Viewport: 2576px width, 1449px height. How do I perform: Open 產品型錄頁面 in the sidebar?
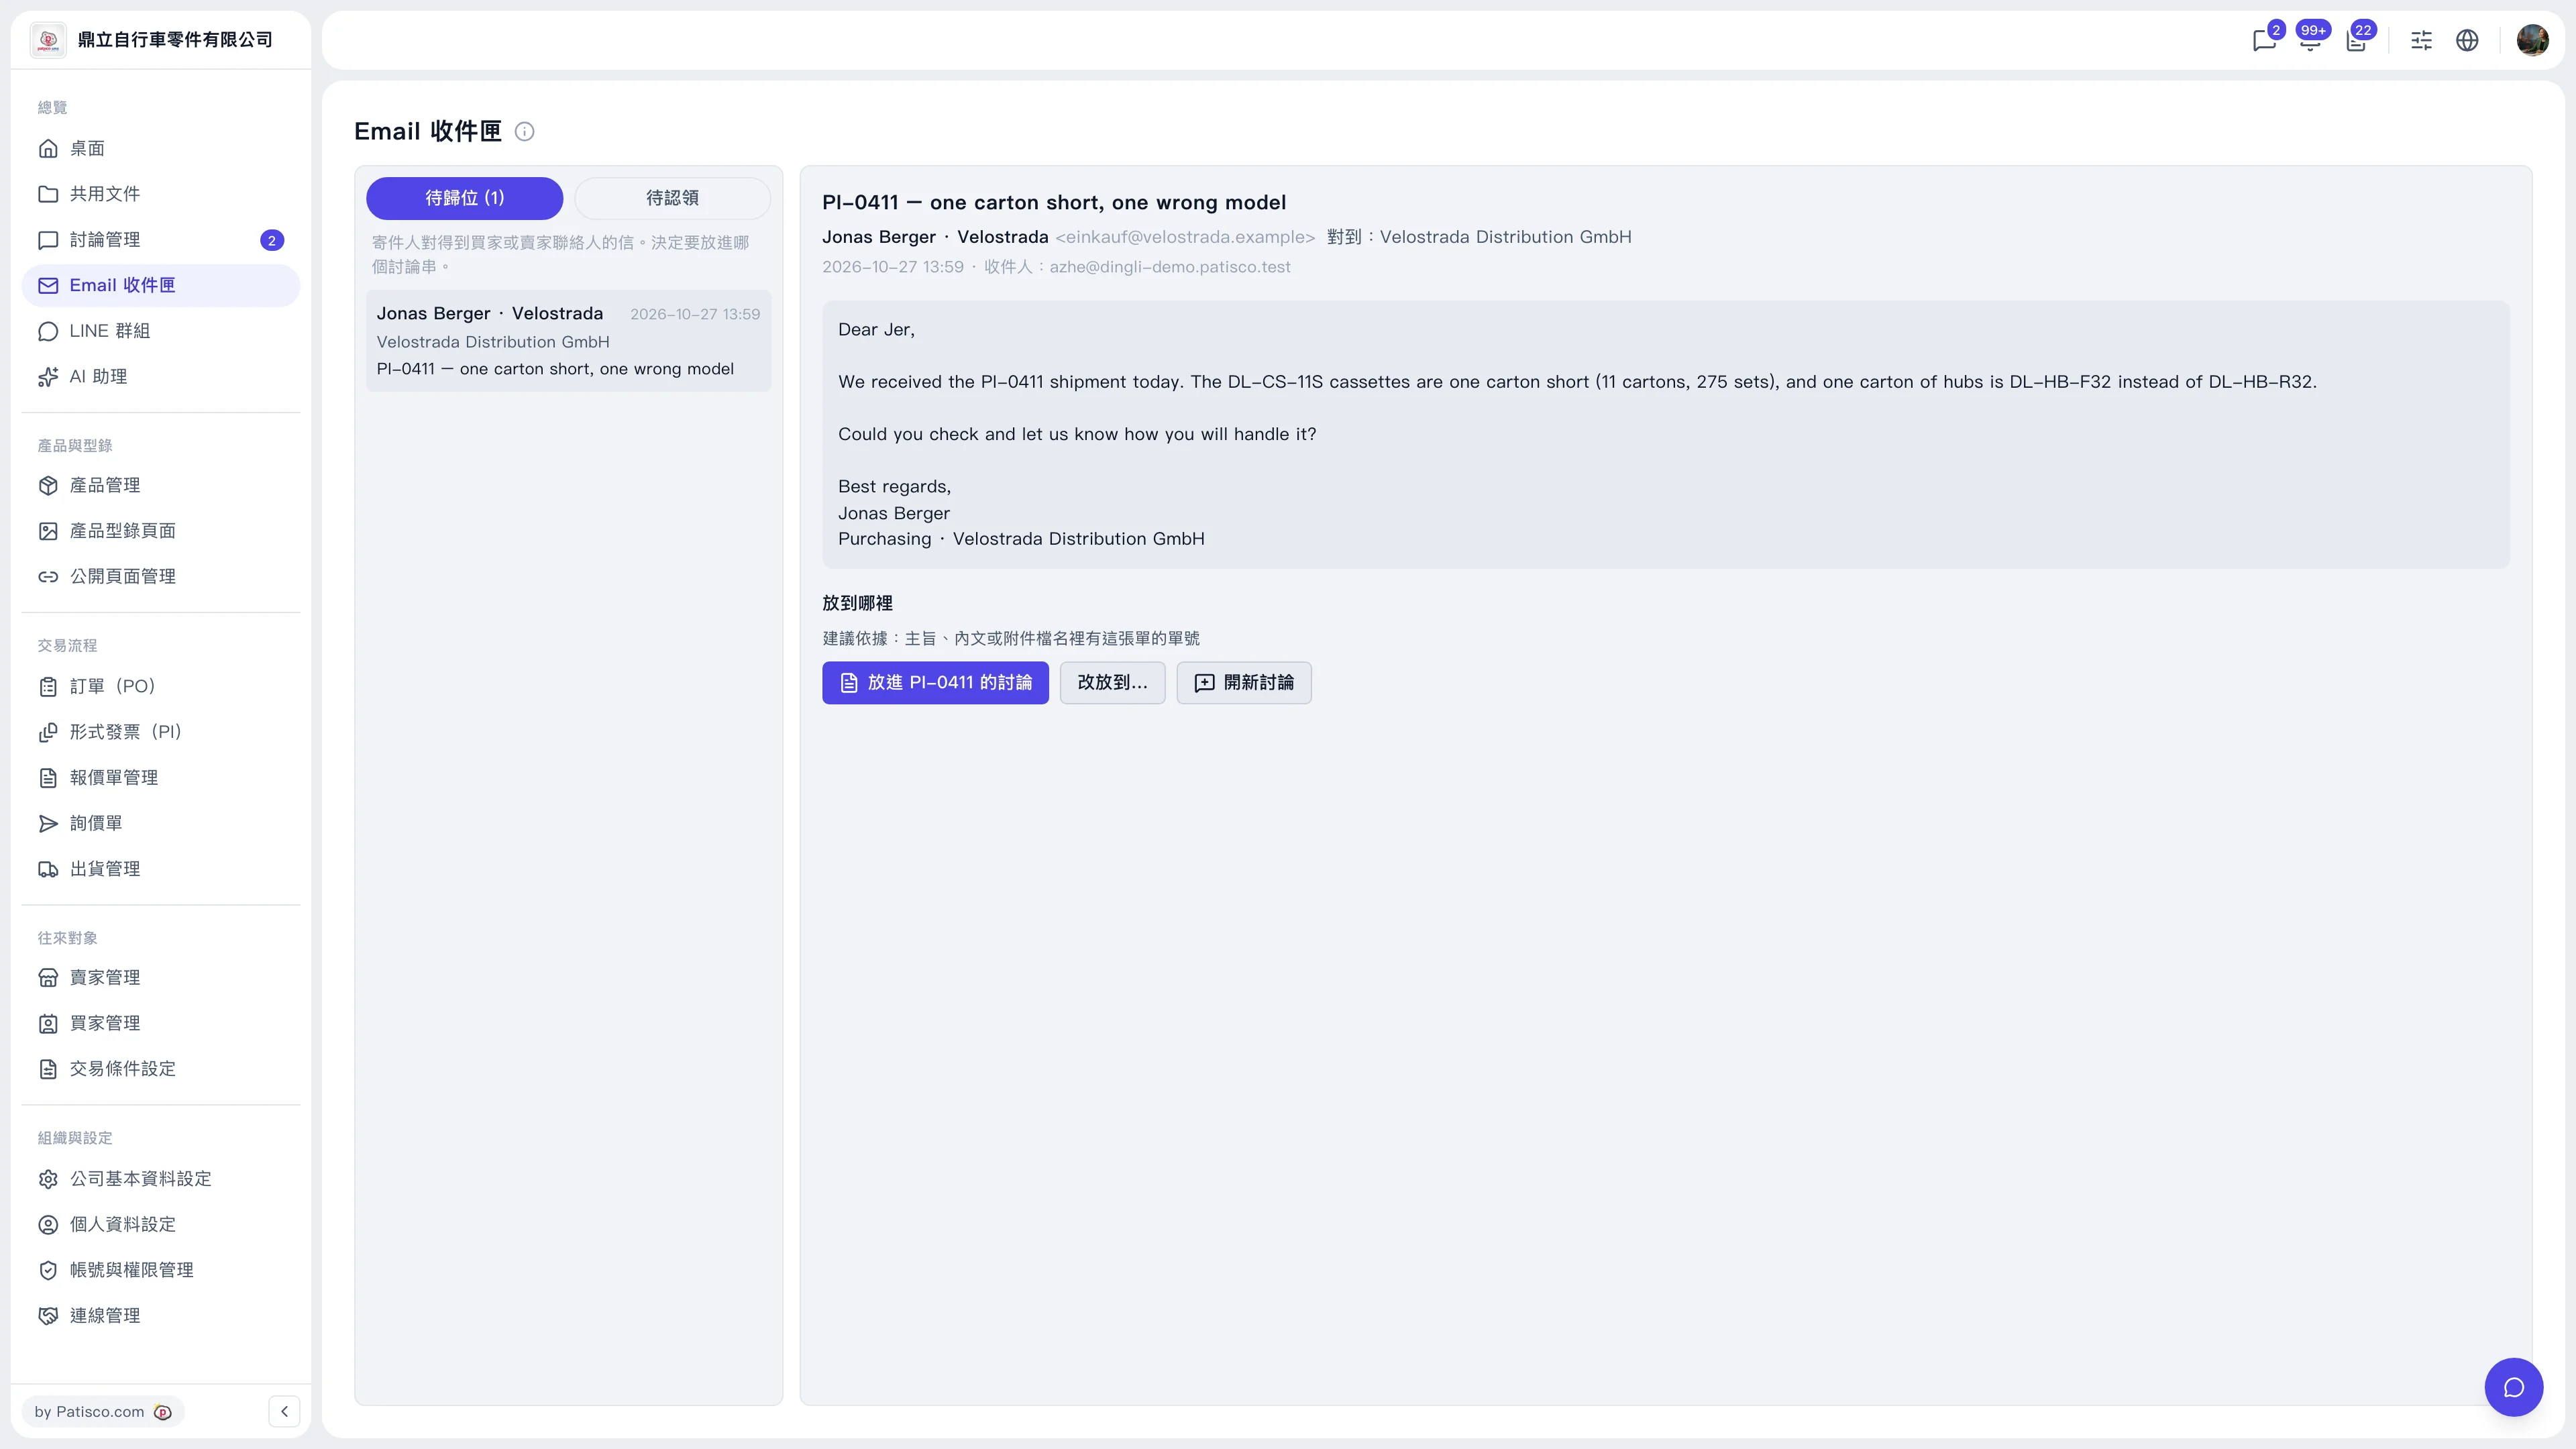point(161,531)
